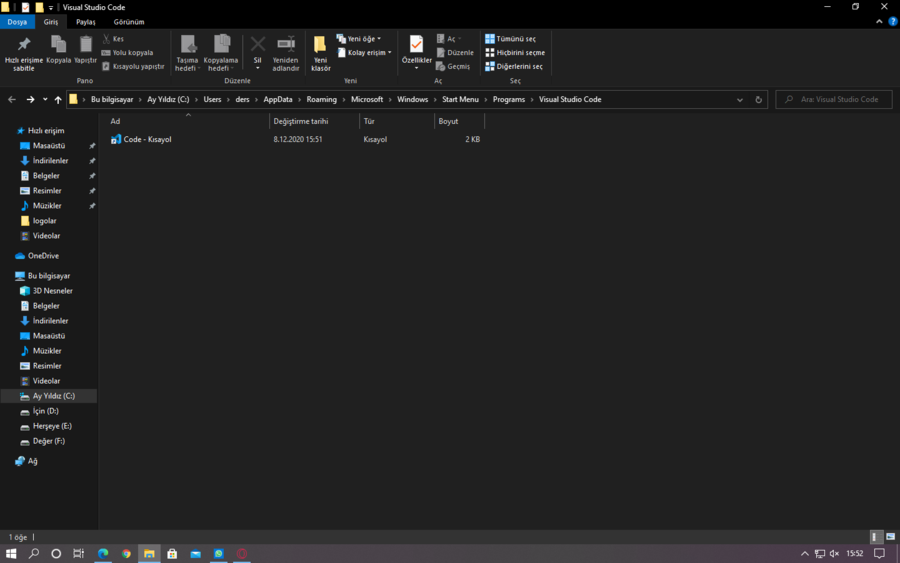Open the Herşeye (E:) drive
Image resolution: width=900 pixels, height=563 pixels.
(x=52, y=426)
